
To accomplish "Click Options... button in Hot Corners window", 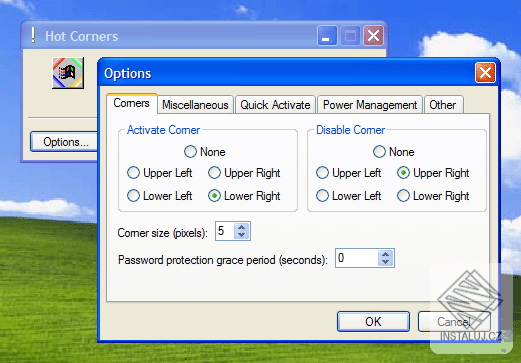I will click(x=64, y=142).
